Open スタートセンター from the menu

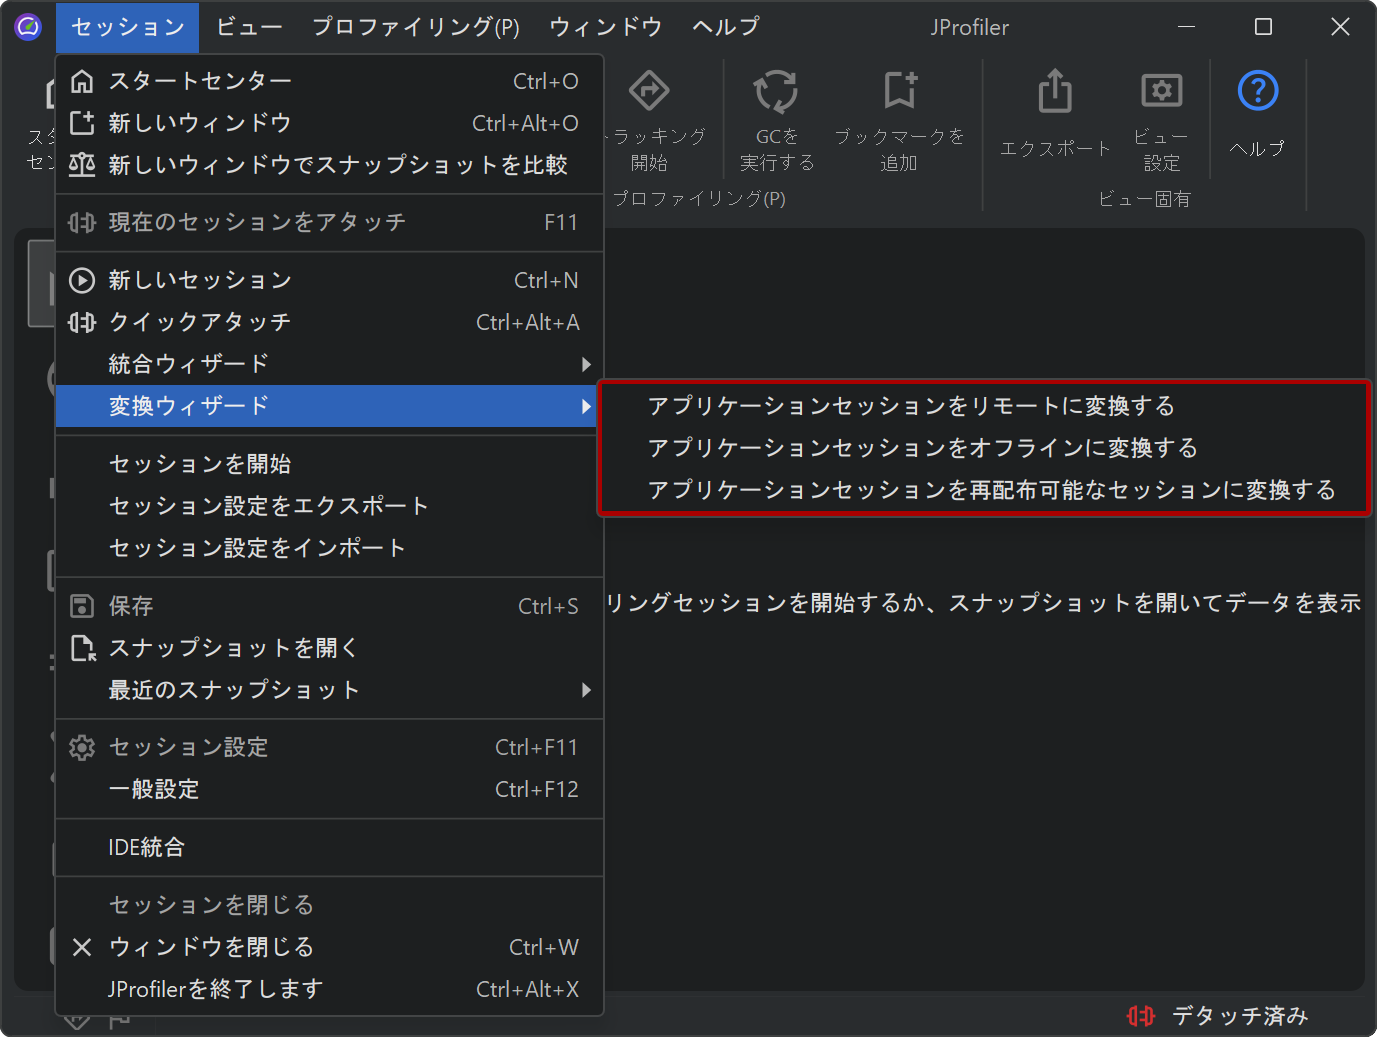pyautogui.click(x=200, y=81)
